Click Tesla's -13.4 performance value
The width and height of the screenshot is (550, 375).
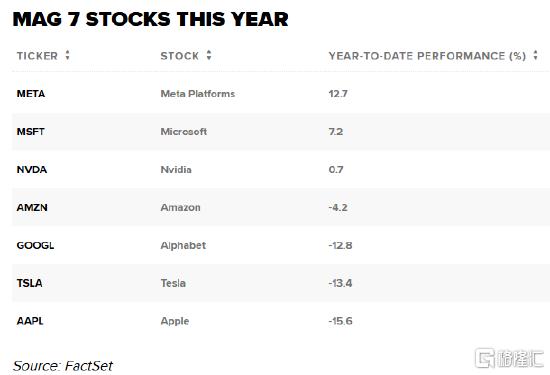click(340, 283)
